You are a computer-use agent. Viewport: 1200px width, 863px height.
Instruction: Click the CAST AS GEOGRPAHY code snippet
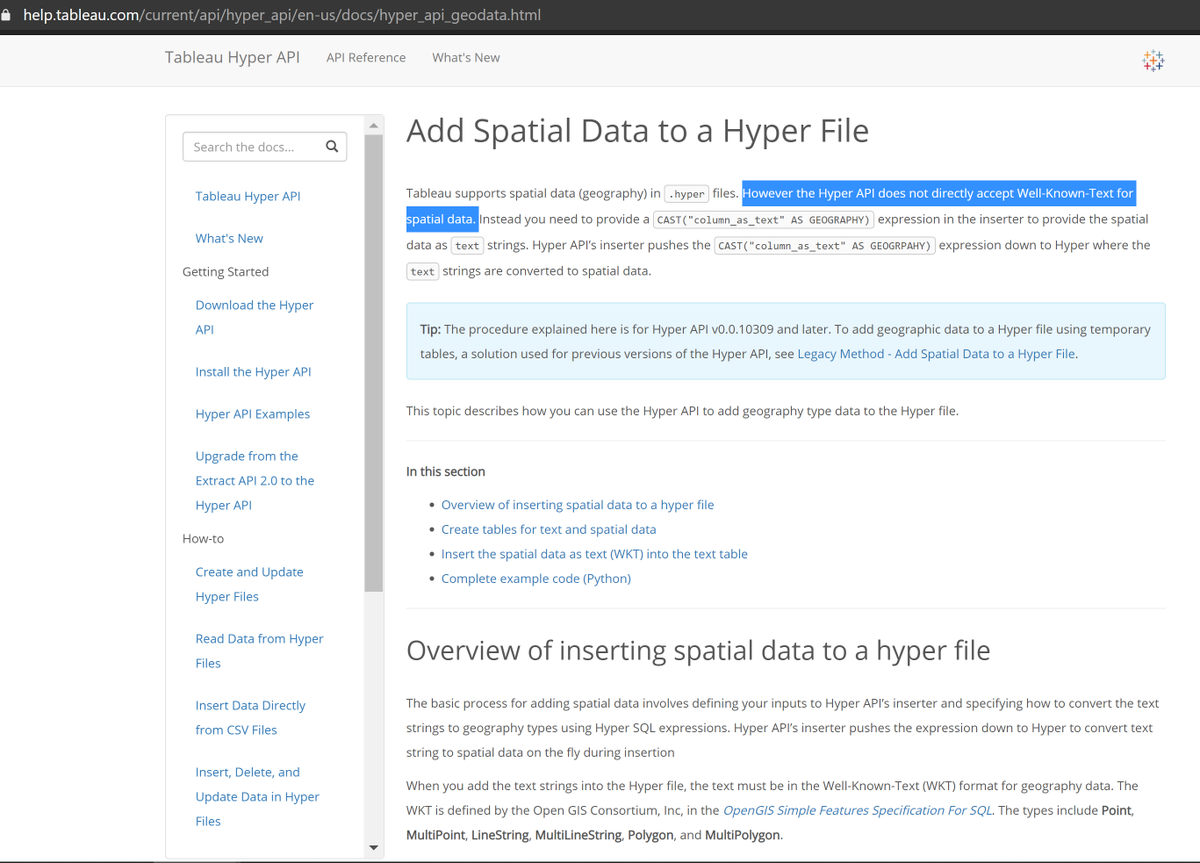pos(825,246)
